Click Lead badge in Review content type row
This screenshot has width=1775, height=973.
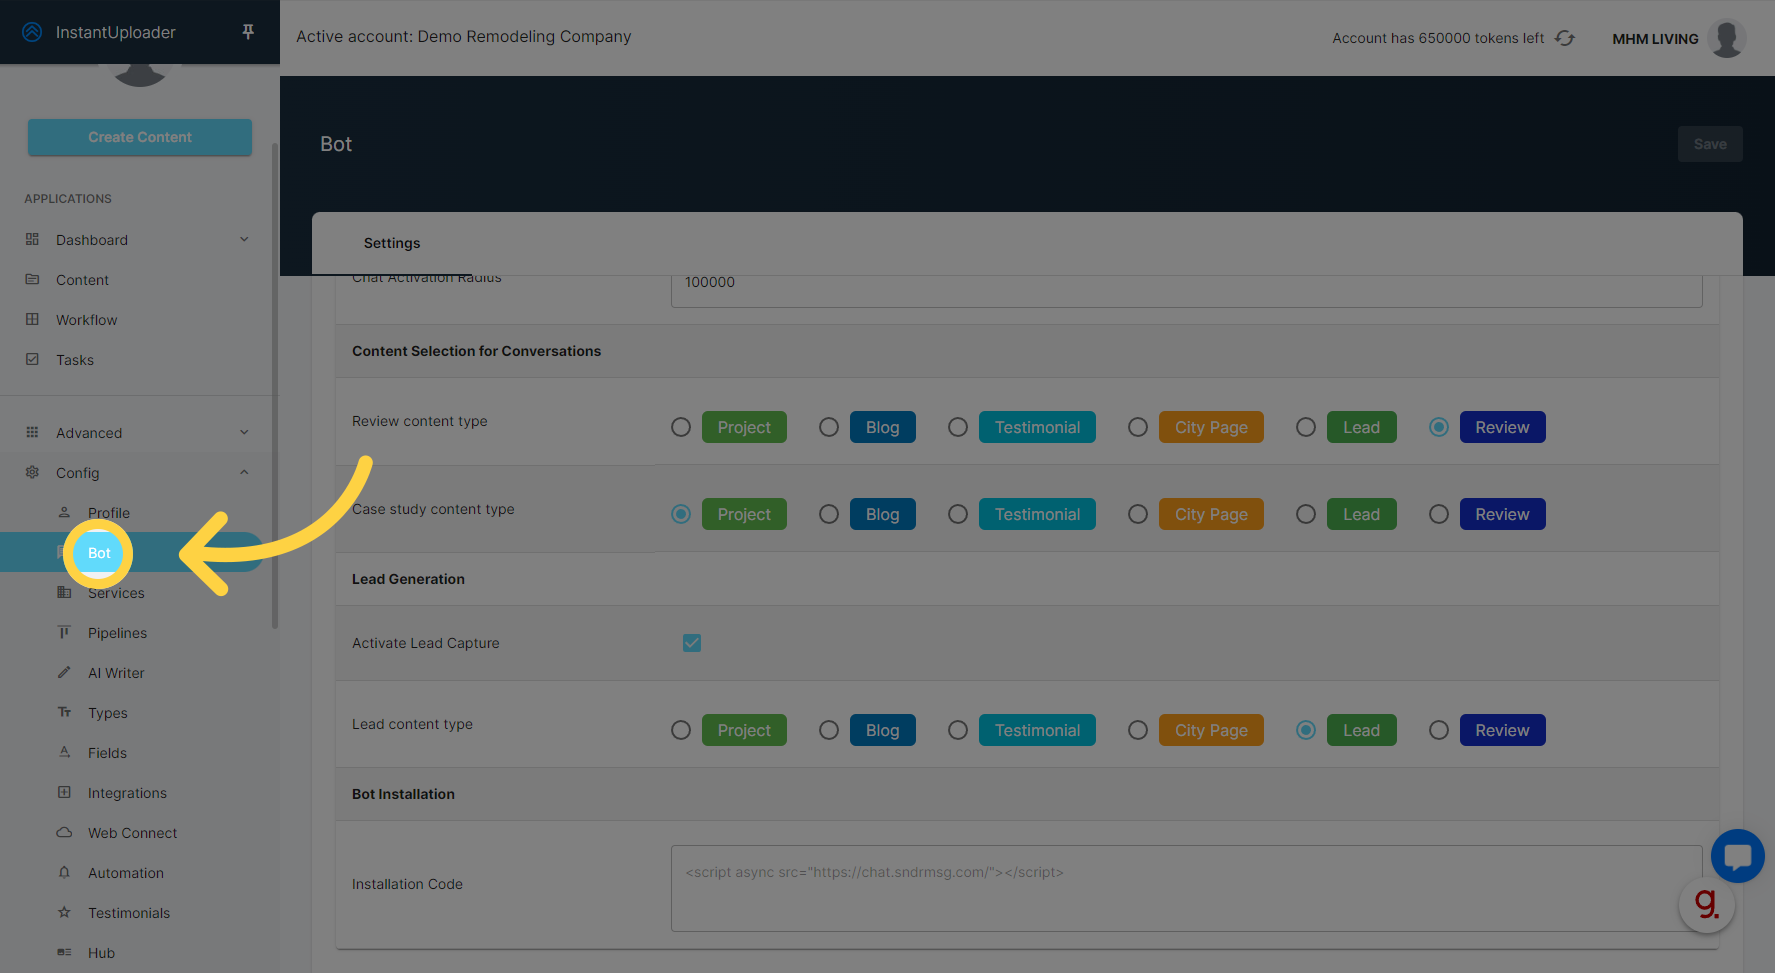click(1361, 427)
